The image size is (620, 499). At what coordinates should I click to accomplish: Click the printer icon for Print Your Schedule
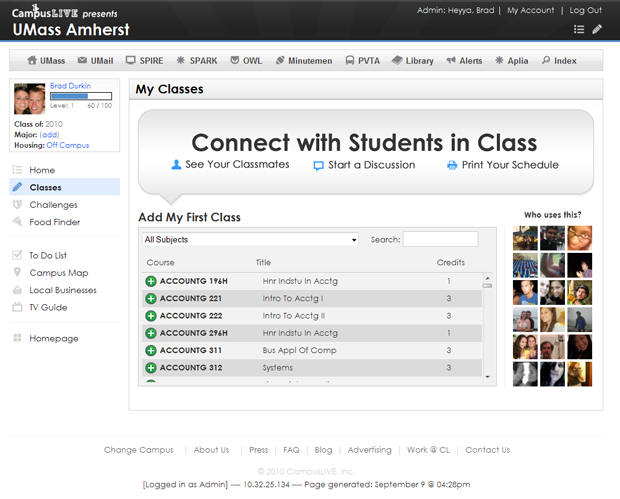(452, 165)
